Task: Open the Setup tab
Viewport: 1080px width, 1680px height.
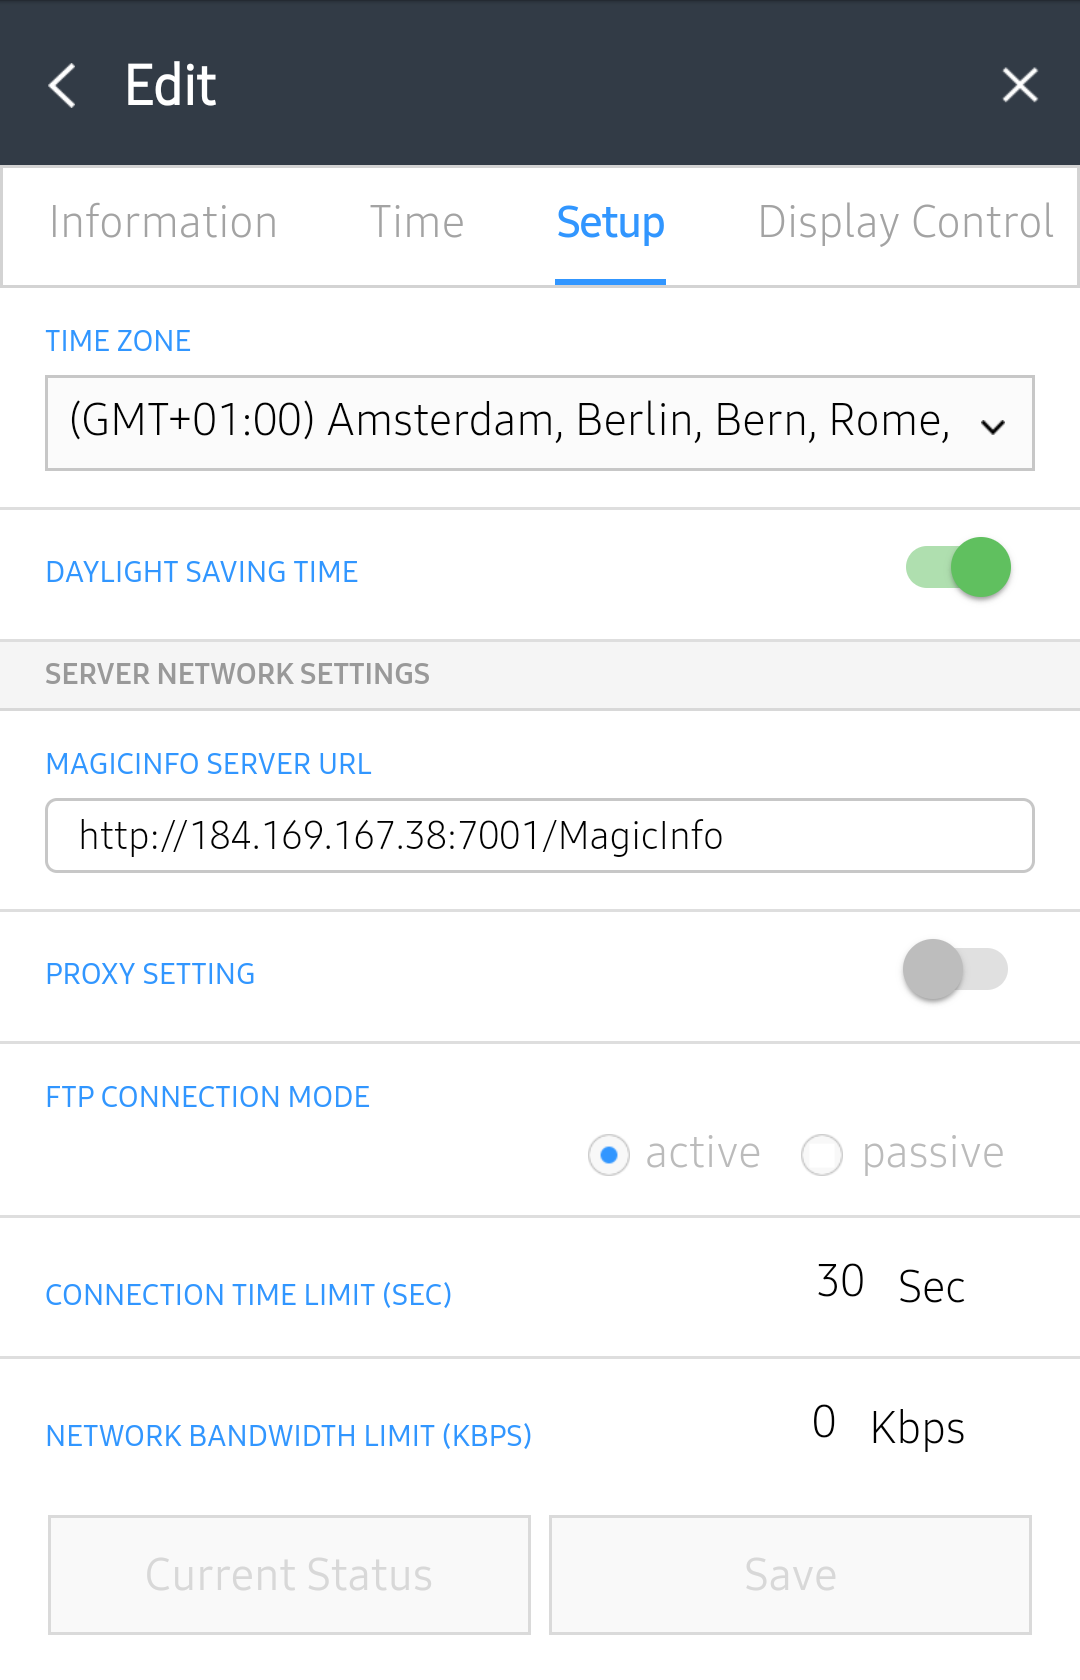Action: pos(610,224)
